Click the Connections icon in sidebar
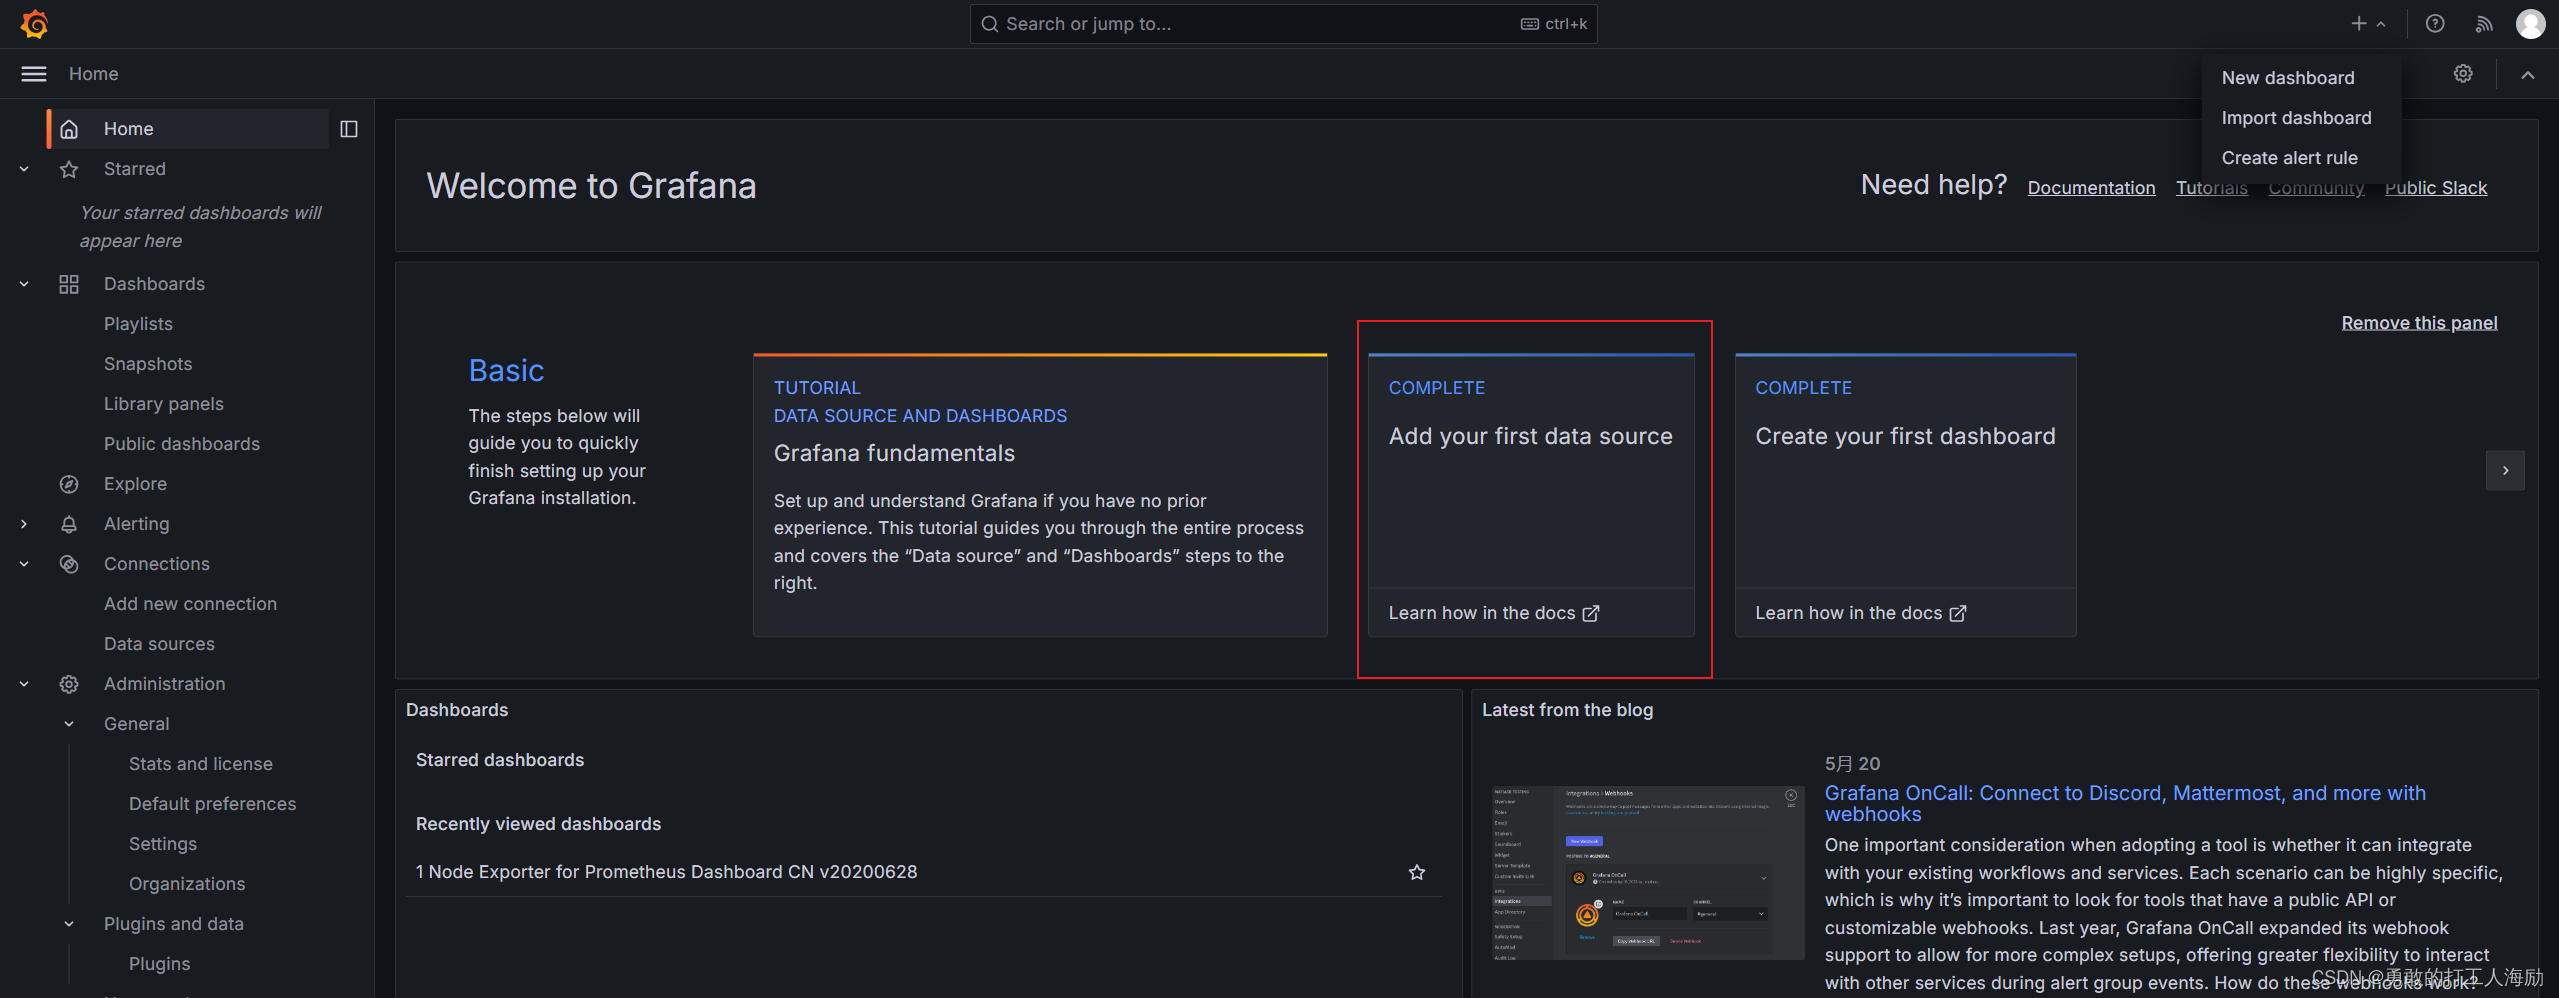The height and width of the screenshot is (998, 2559). tap(69, 564)
